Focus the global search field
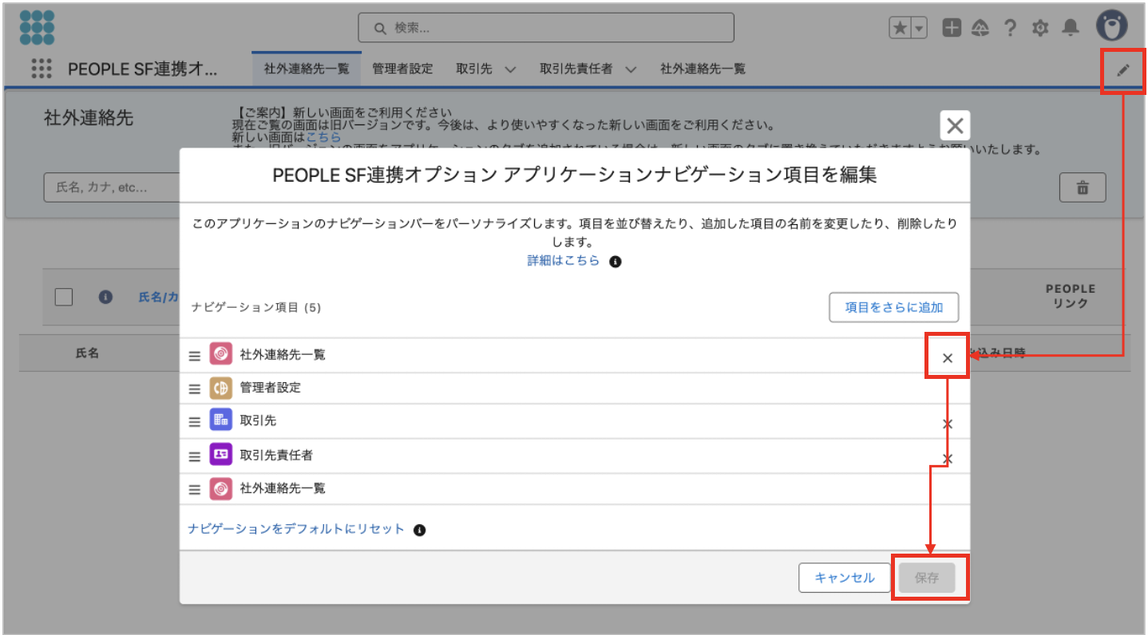This screenshot has width=1148, height=635. pos(546,28)
